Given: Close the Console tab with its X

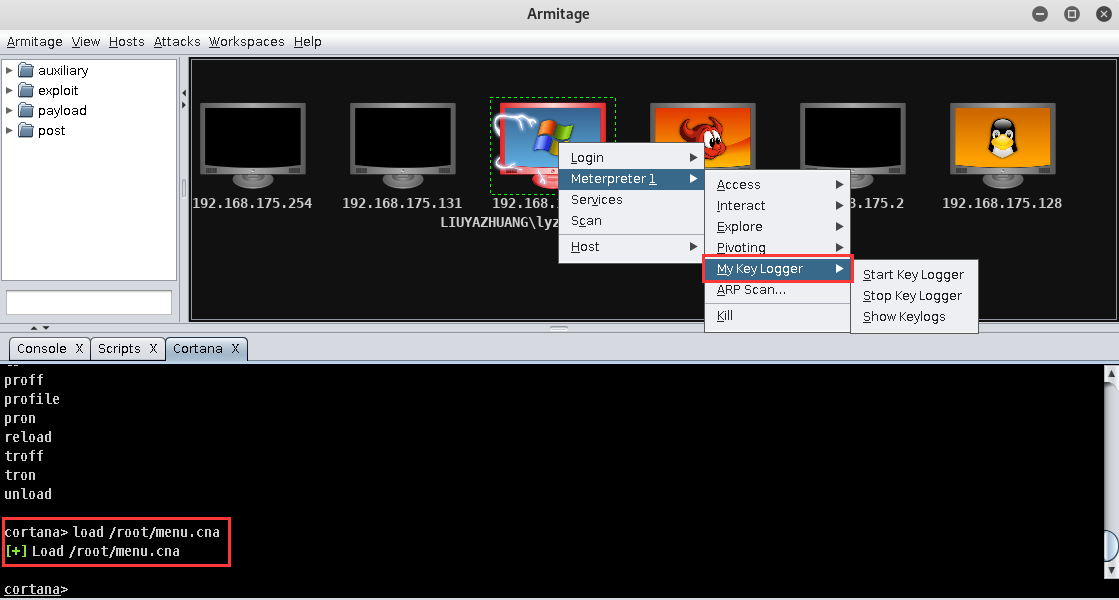Looking at the screenshot, I should 79,348.
